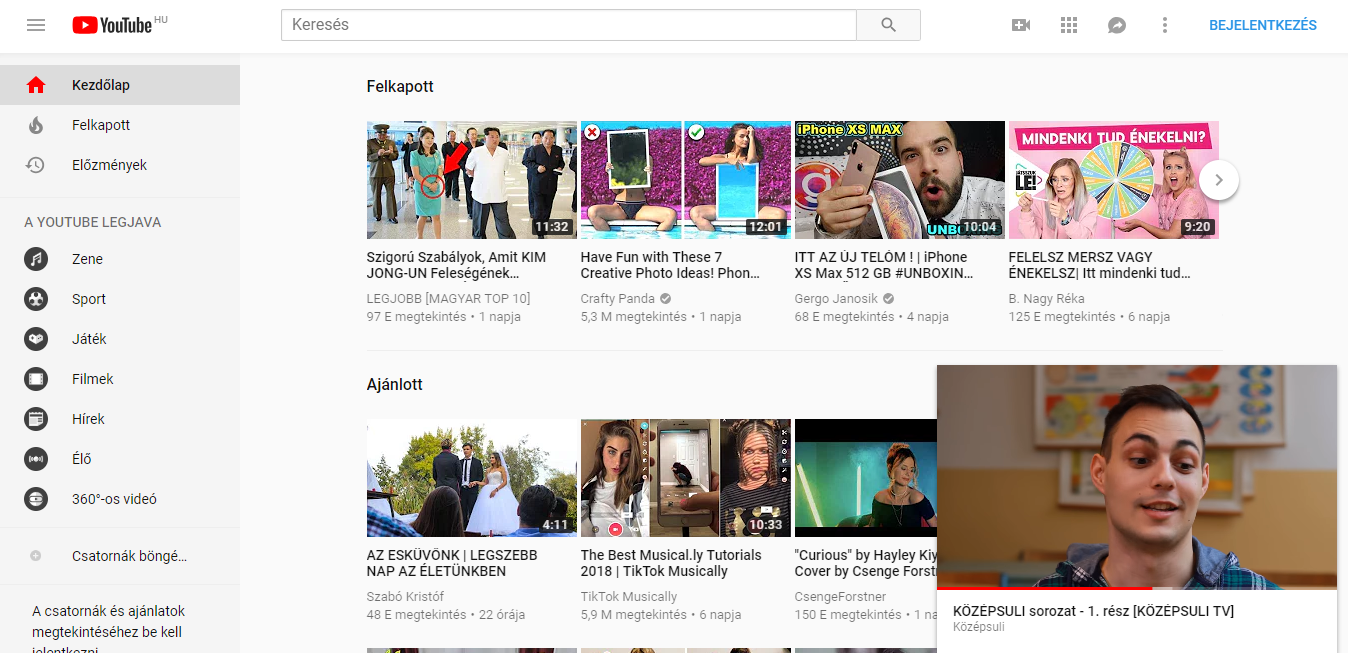This screenshot has height=653, width=1348.
Task: Open the Crafty Panda channel link
Action: 617,299
